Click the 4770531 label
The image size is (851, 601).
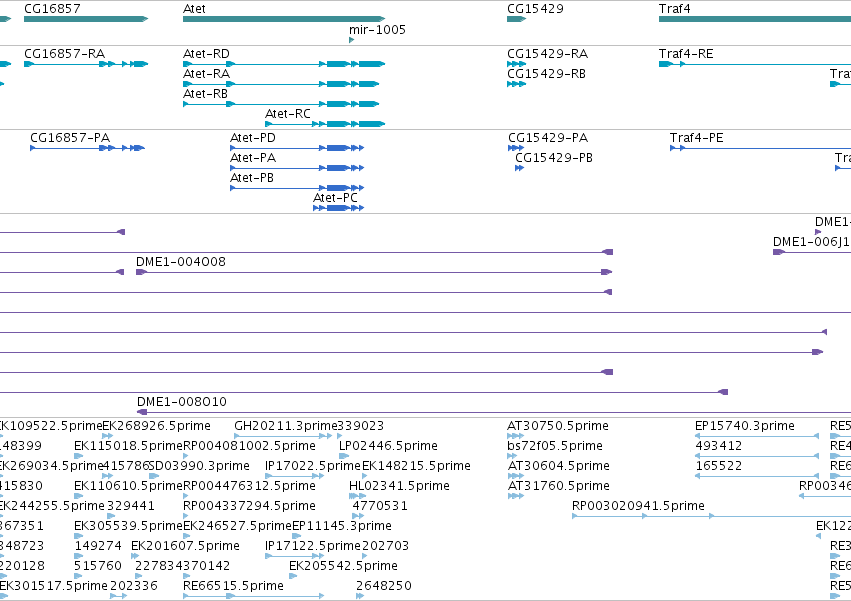coord(380,506)
